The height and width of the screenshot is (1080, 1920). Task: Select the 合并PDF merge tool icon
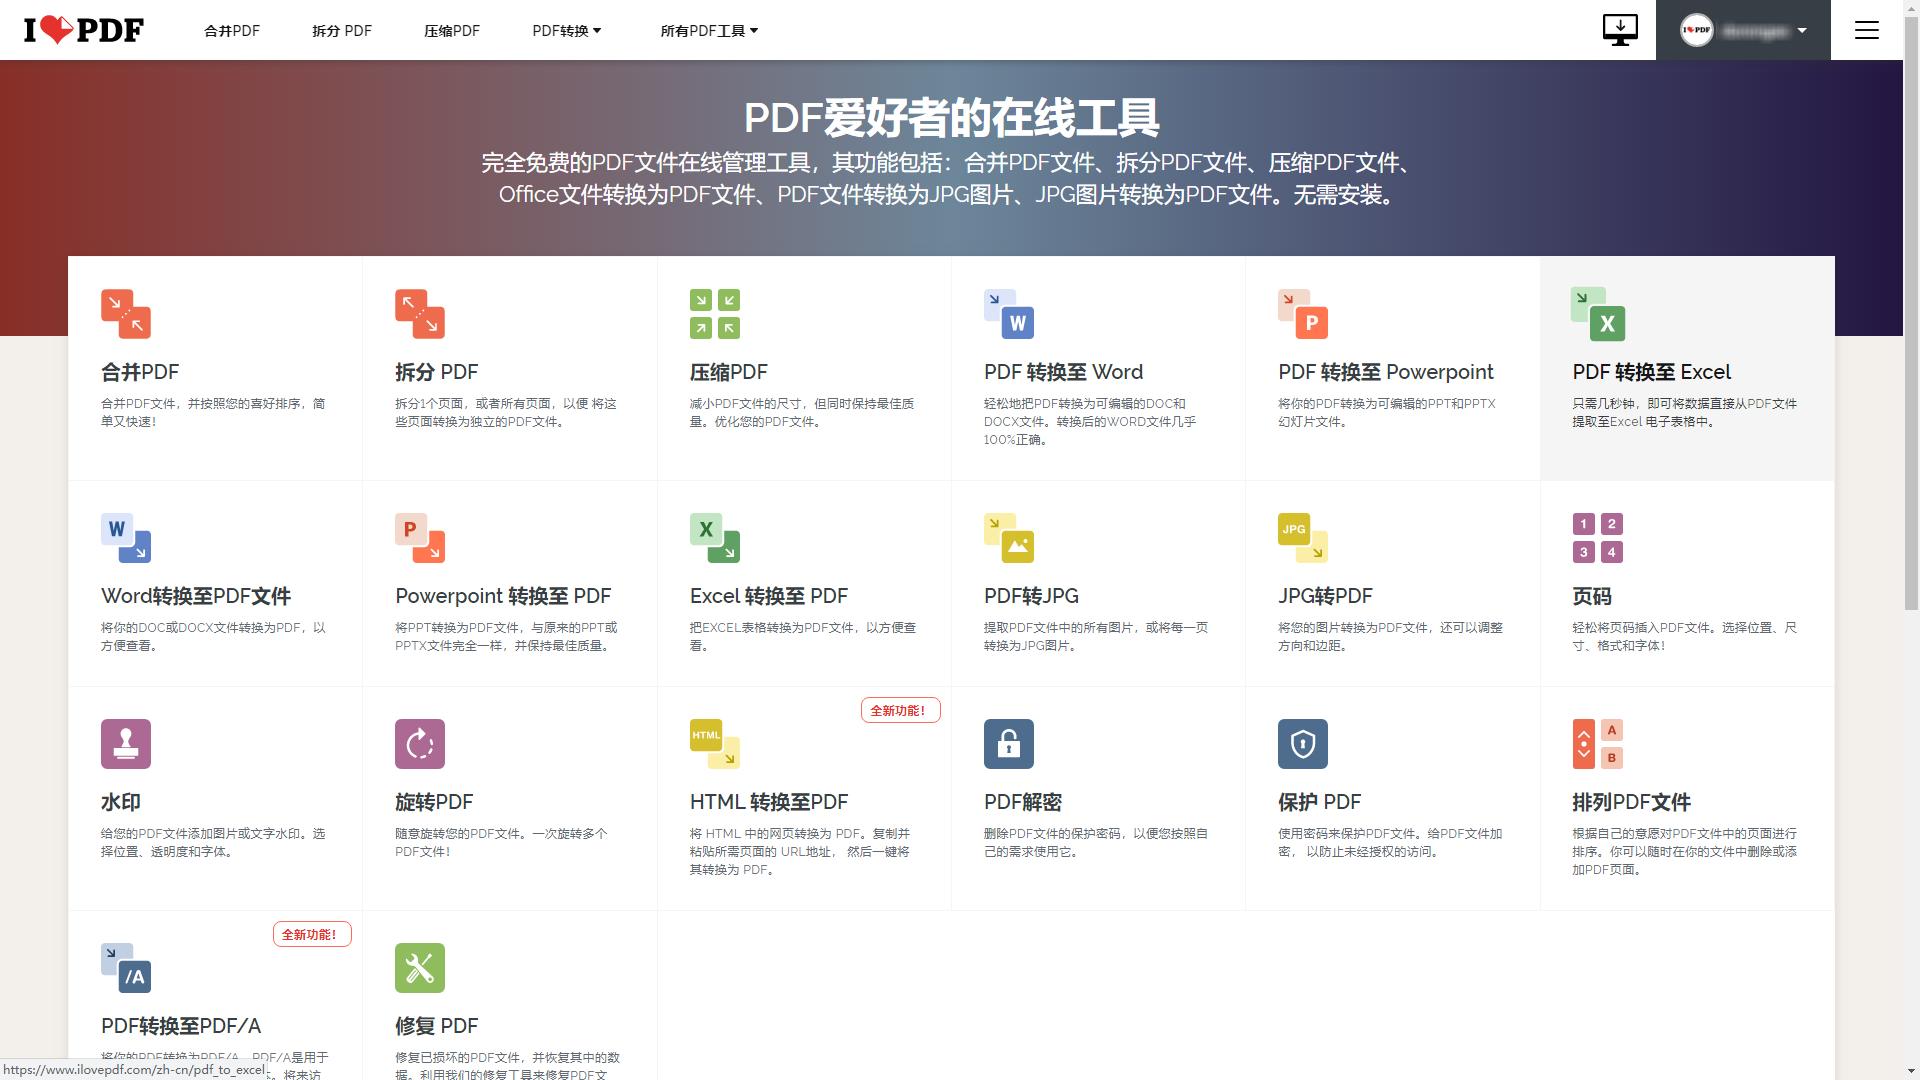(125, 313)
